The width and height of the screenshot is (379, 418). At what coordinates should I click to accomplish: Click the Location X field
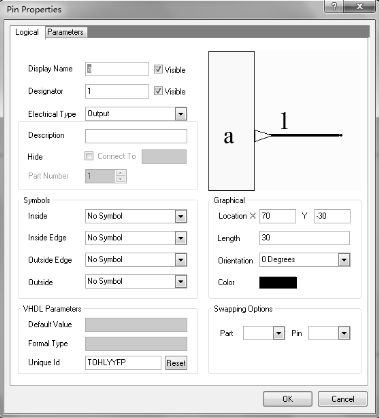click(x=277, y=216)
